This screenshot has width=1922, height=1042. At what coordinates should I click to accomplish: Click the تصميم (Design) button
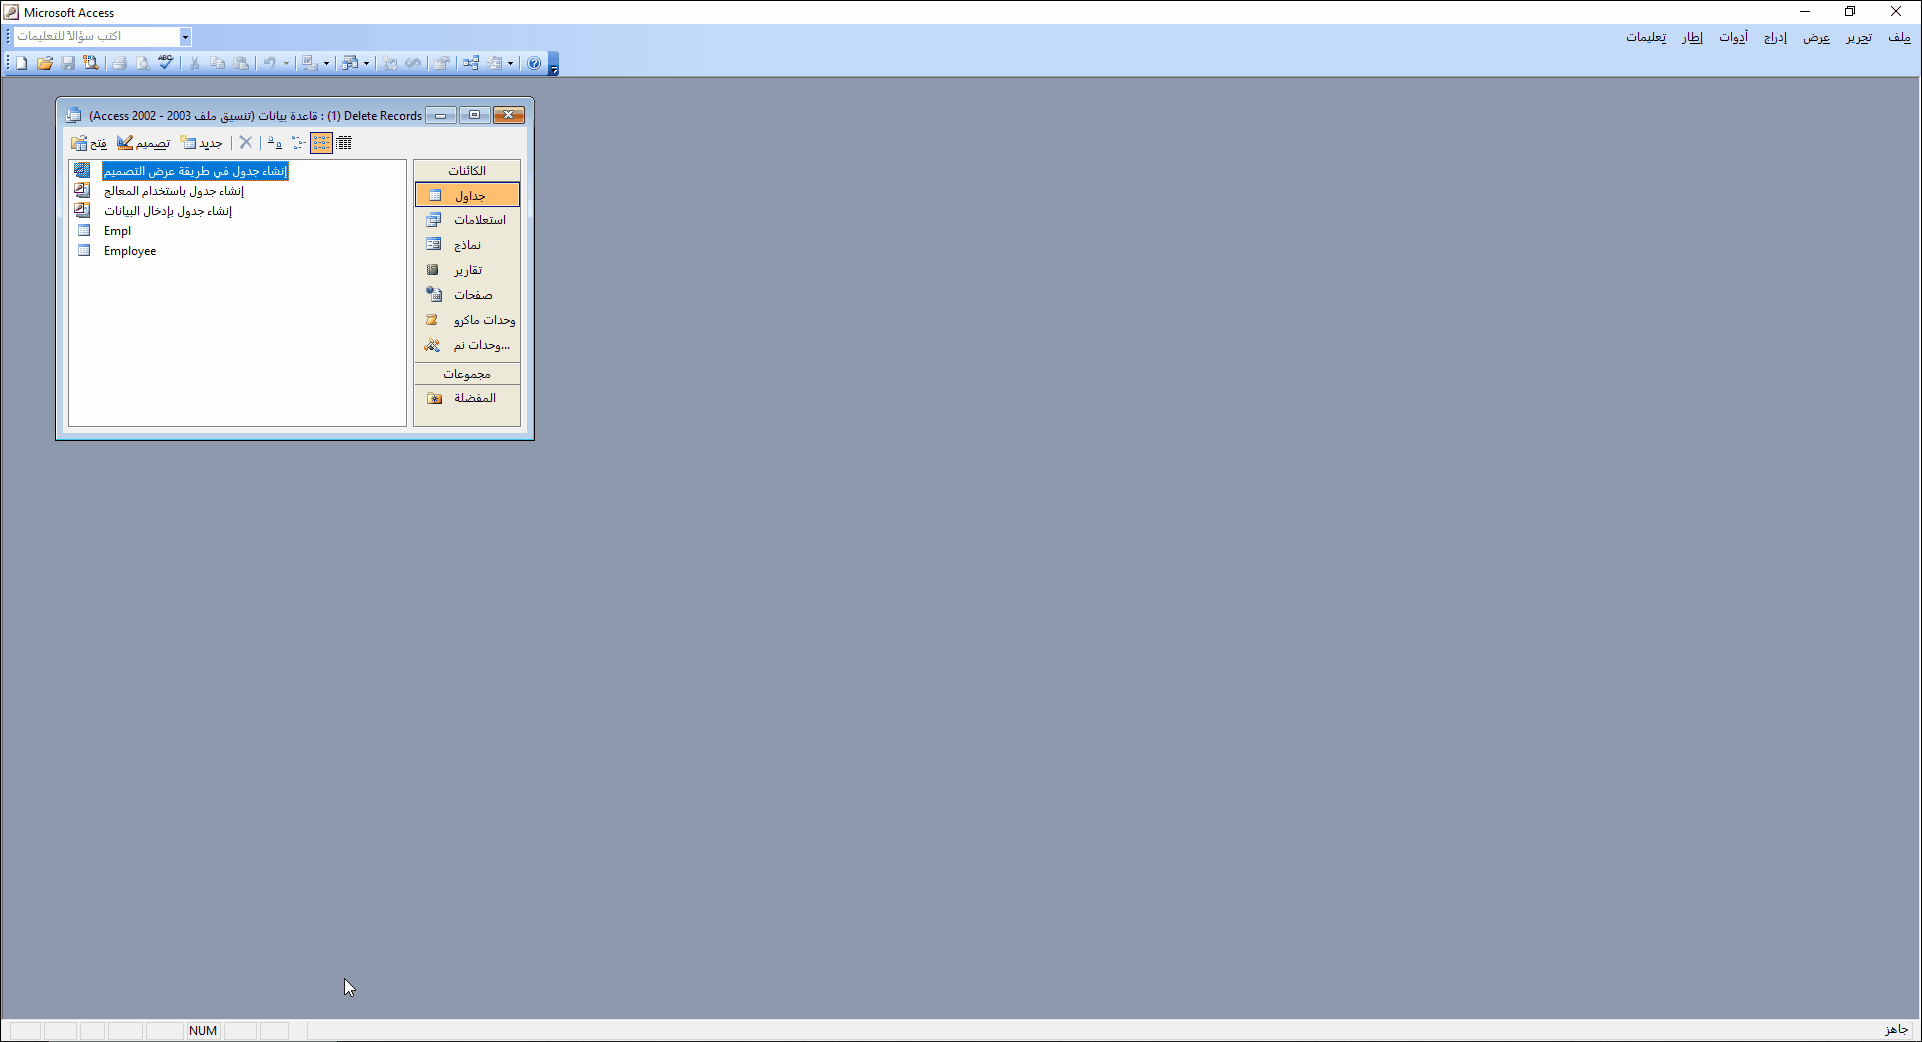pyautogui.click(x=143, y=143)
